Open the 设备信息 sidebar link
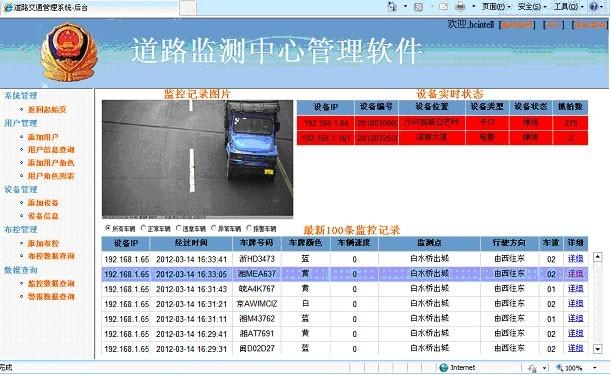This screenshot has height=375, width=611. click(43, 216)
